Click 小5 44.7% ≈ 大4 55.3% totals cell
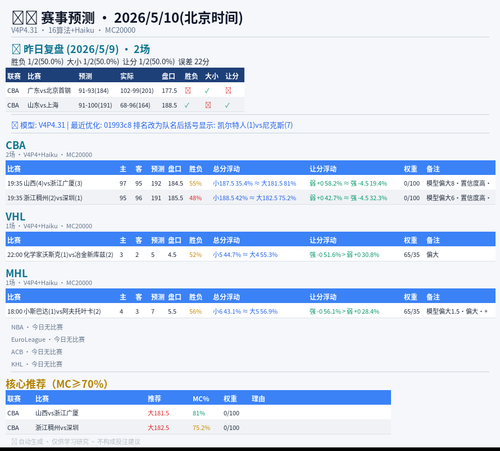 pyautogui.click(x=245, y=255)
